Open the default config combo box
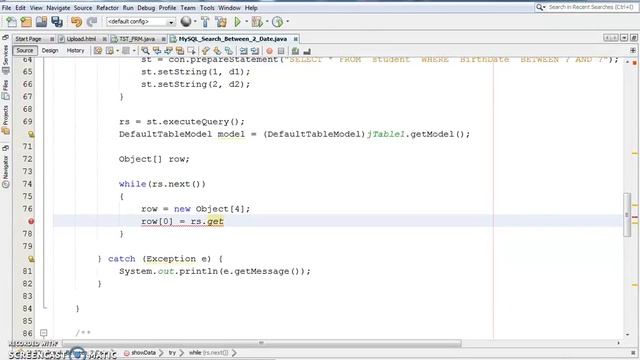The image size is (640, 360). [141, 22]
